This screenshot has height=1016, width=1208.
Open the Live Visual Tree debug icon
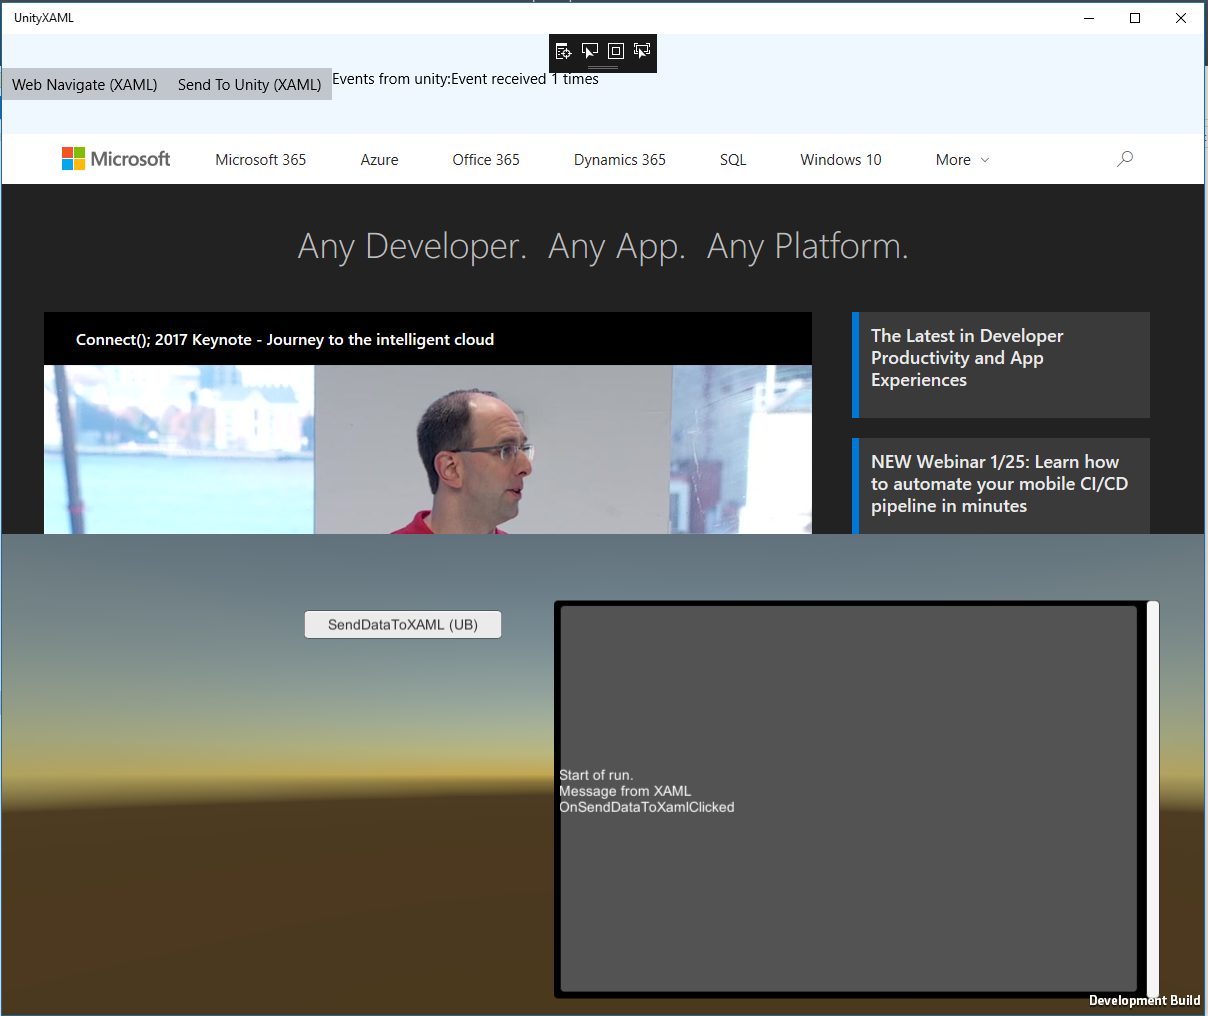click(x=564, y=51)
